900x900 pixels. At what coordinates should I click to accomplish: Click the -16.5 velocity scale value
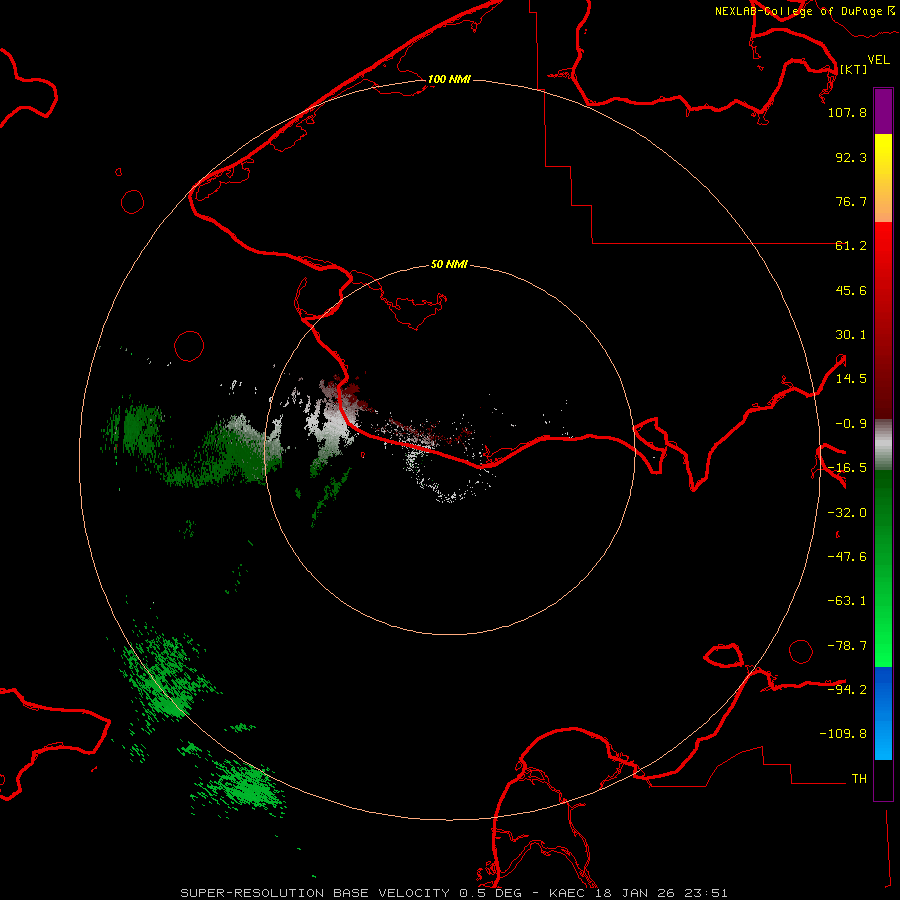847,468
